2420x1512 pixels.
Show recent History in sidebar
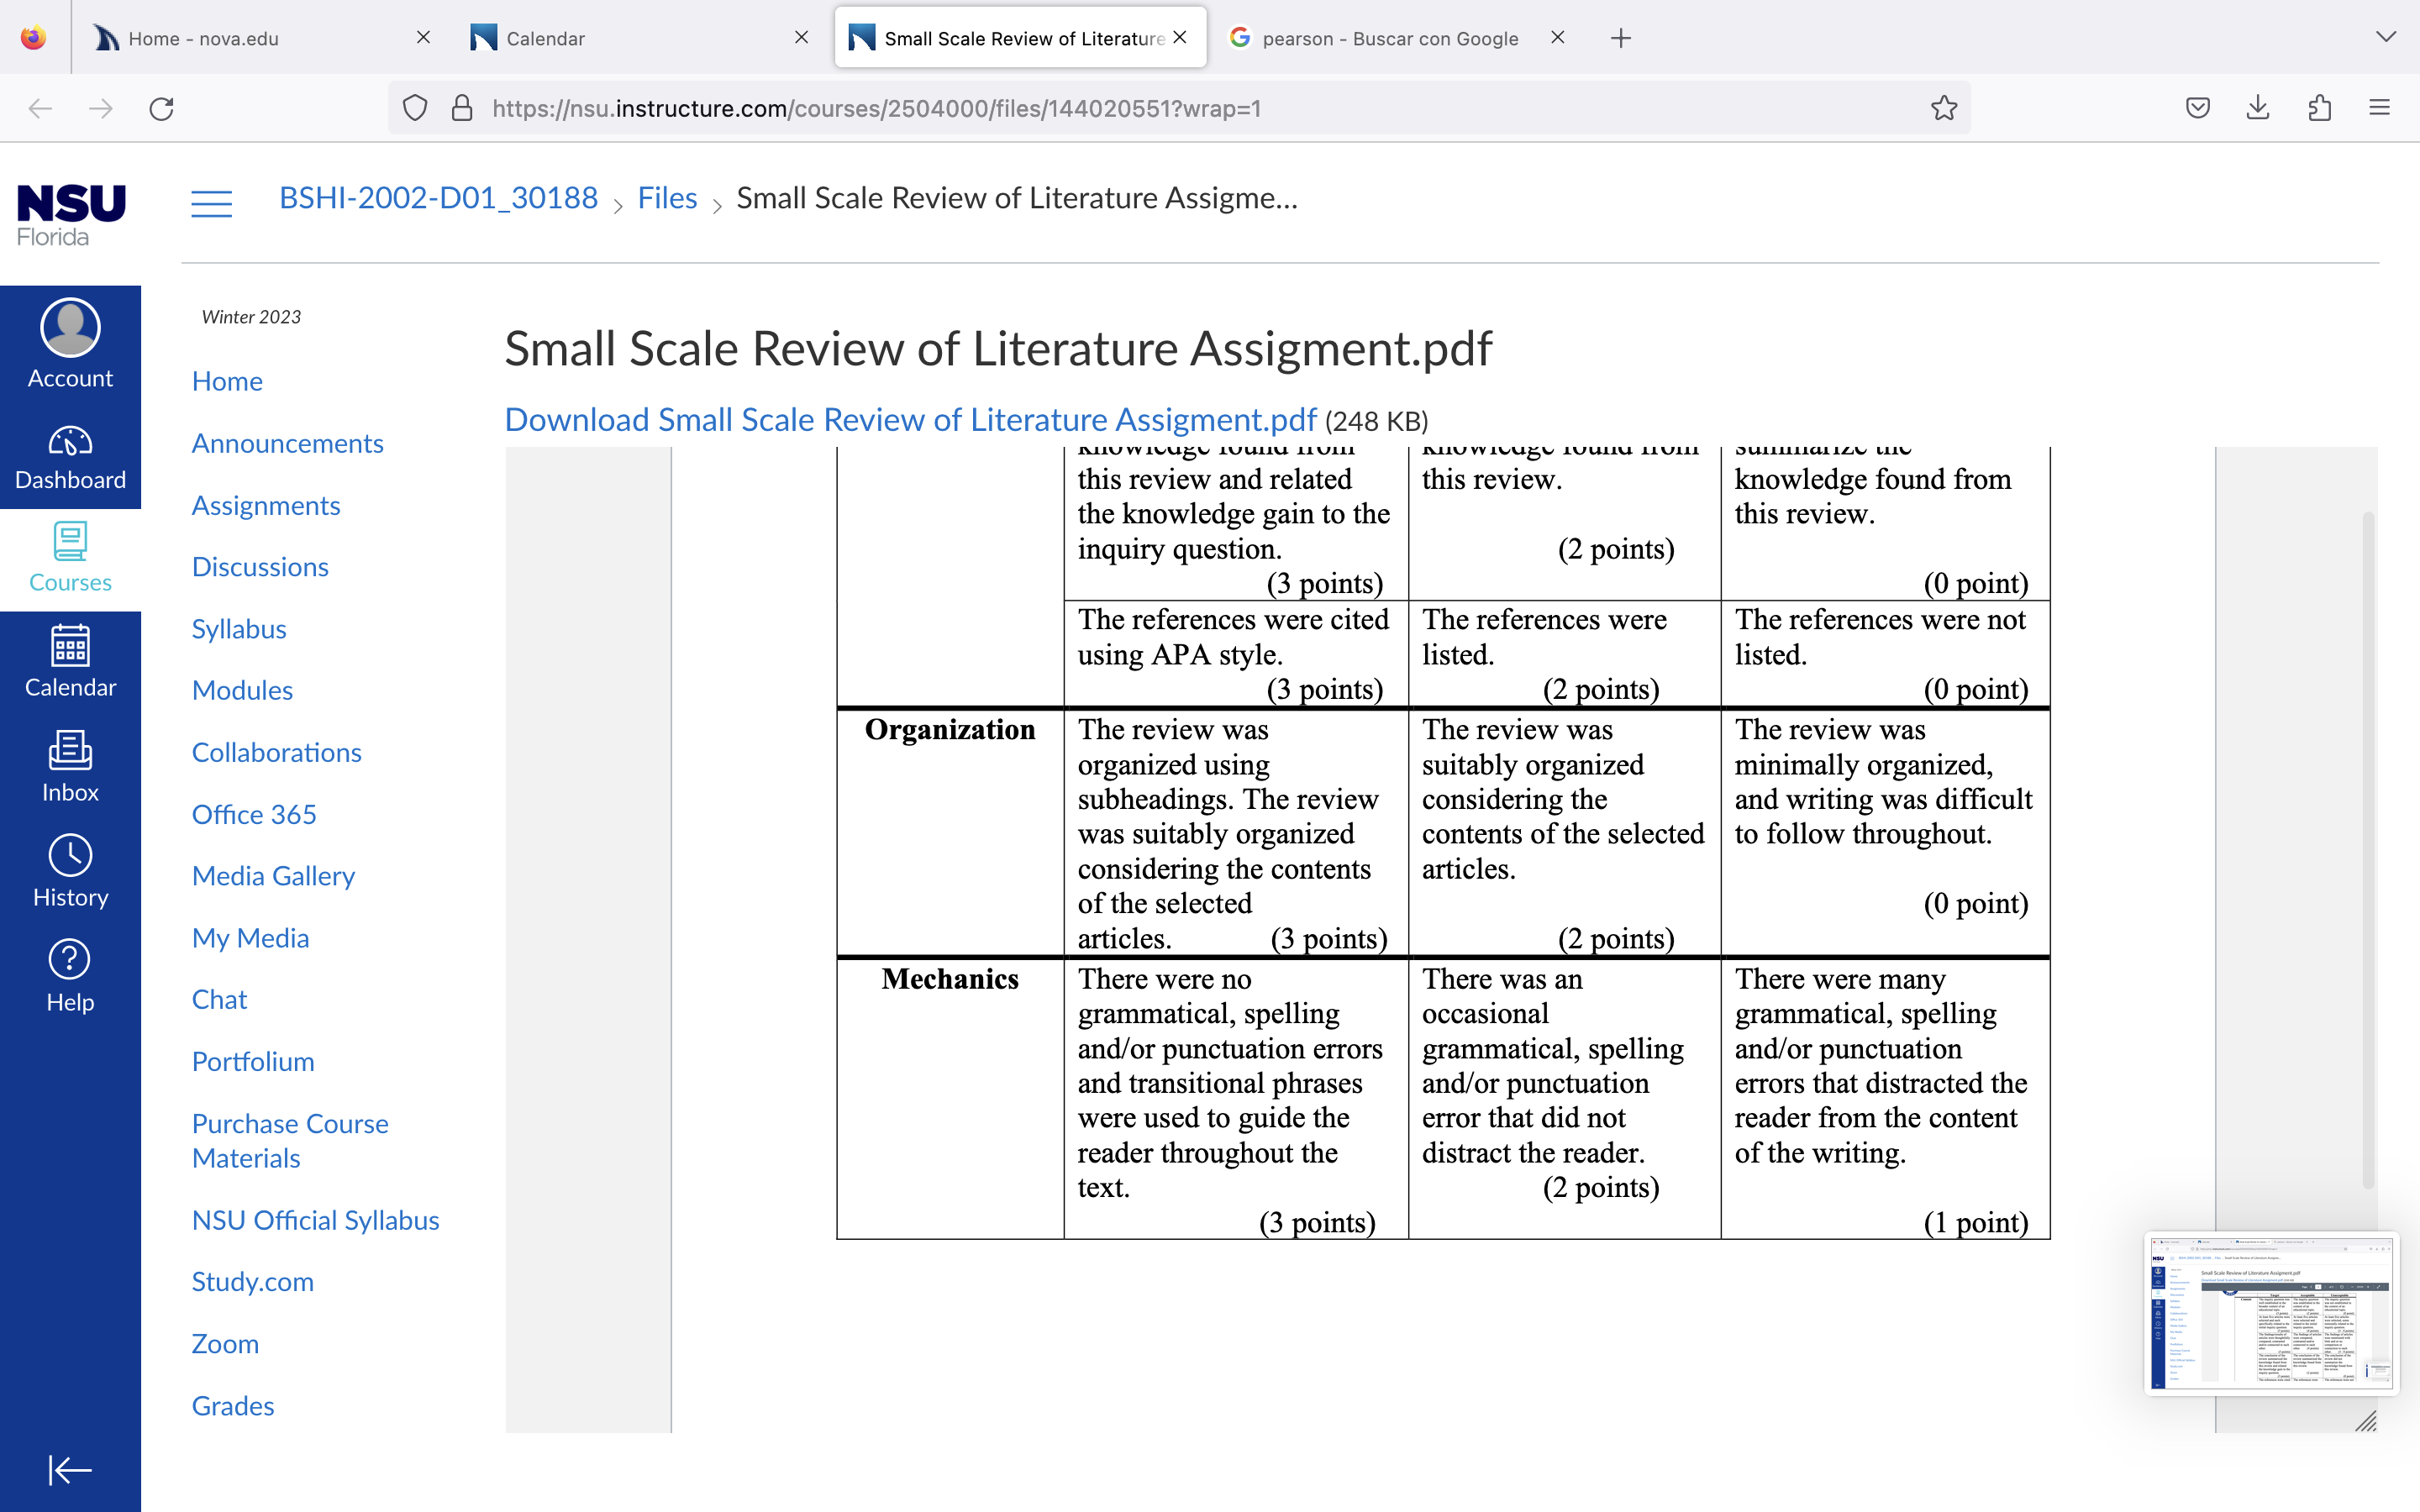point(70,871)
